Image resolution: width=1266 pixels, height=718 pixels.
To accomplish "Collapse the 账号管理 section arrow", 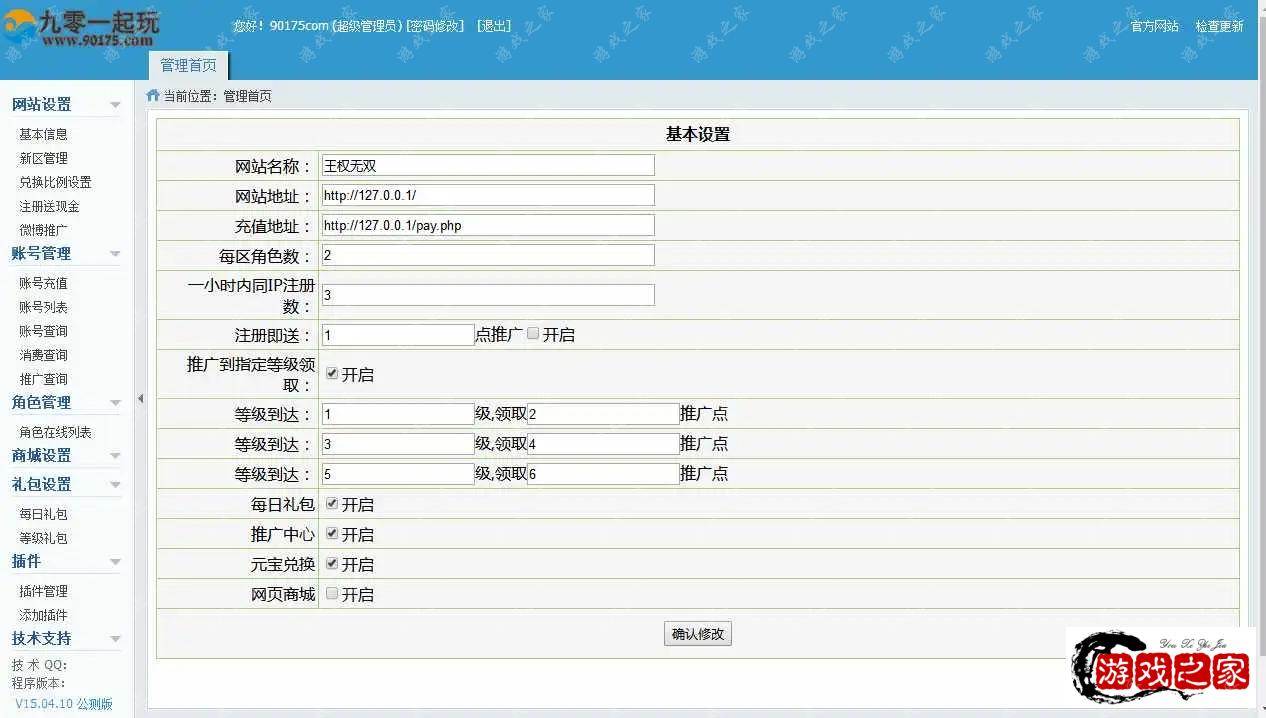I will click(115, 254).
